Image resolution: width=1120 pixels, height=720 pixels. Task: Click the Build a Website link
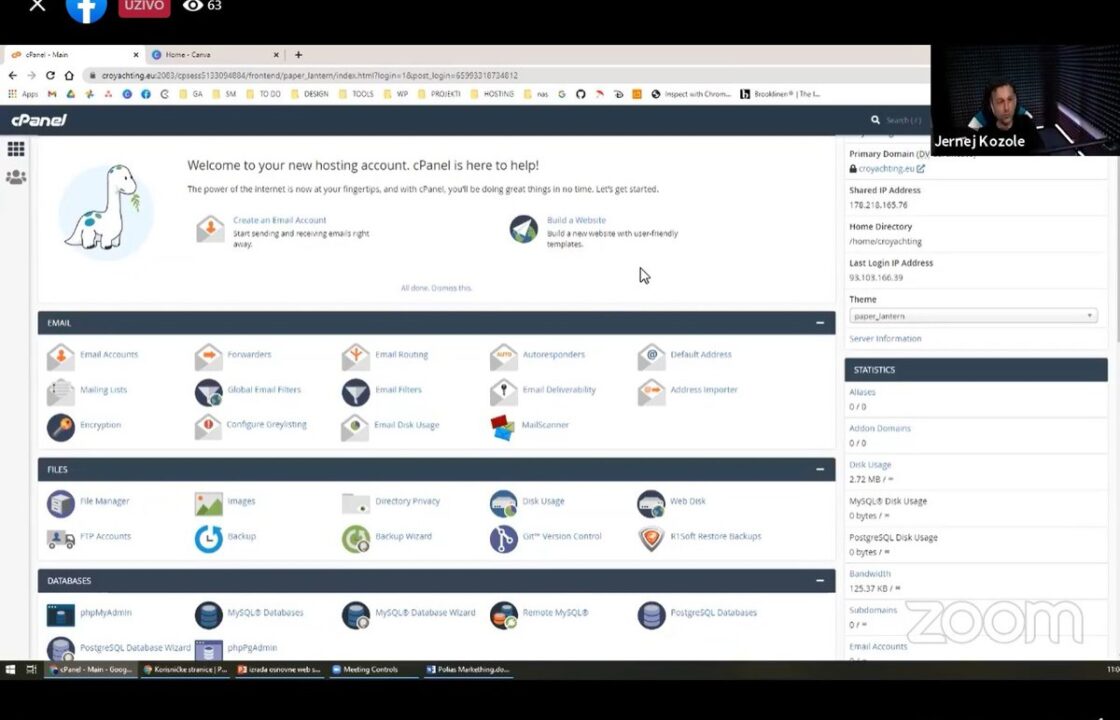(576, 220)
